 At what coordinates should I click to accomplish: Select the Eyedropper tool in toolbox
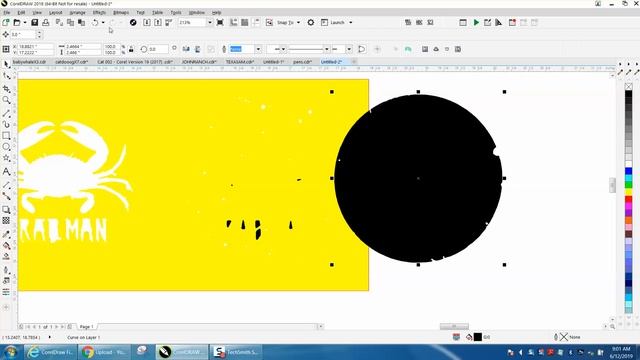[x=6, y=234]
